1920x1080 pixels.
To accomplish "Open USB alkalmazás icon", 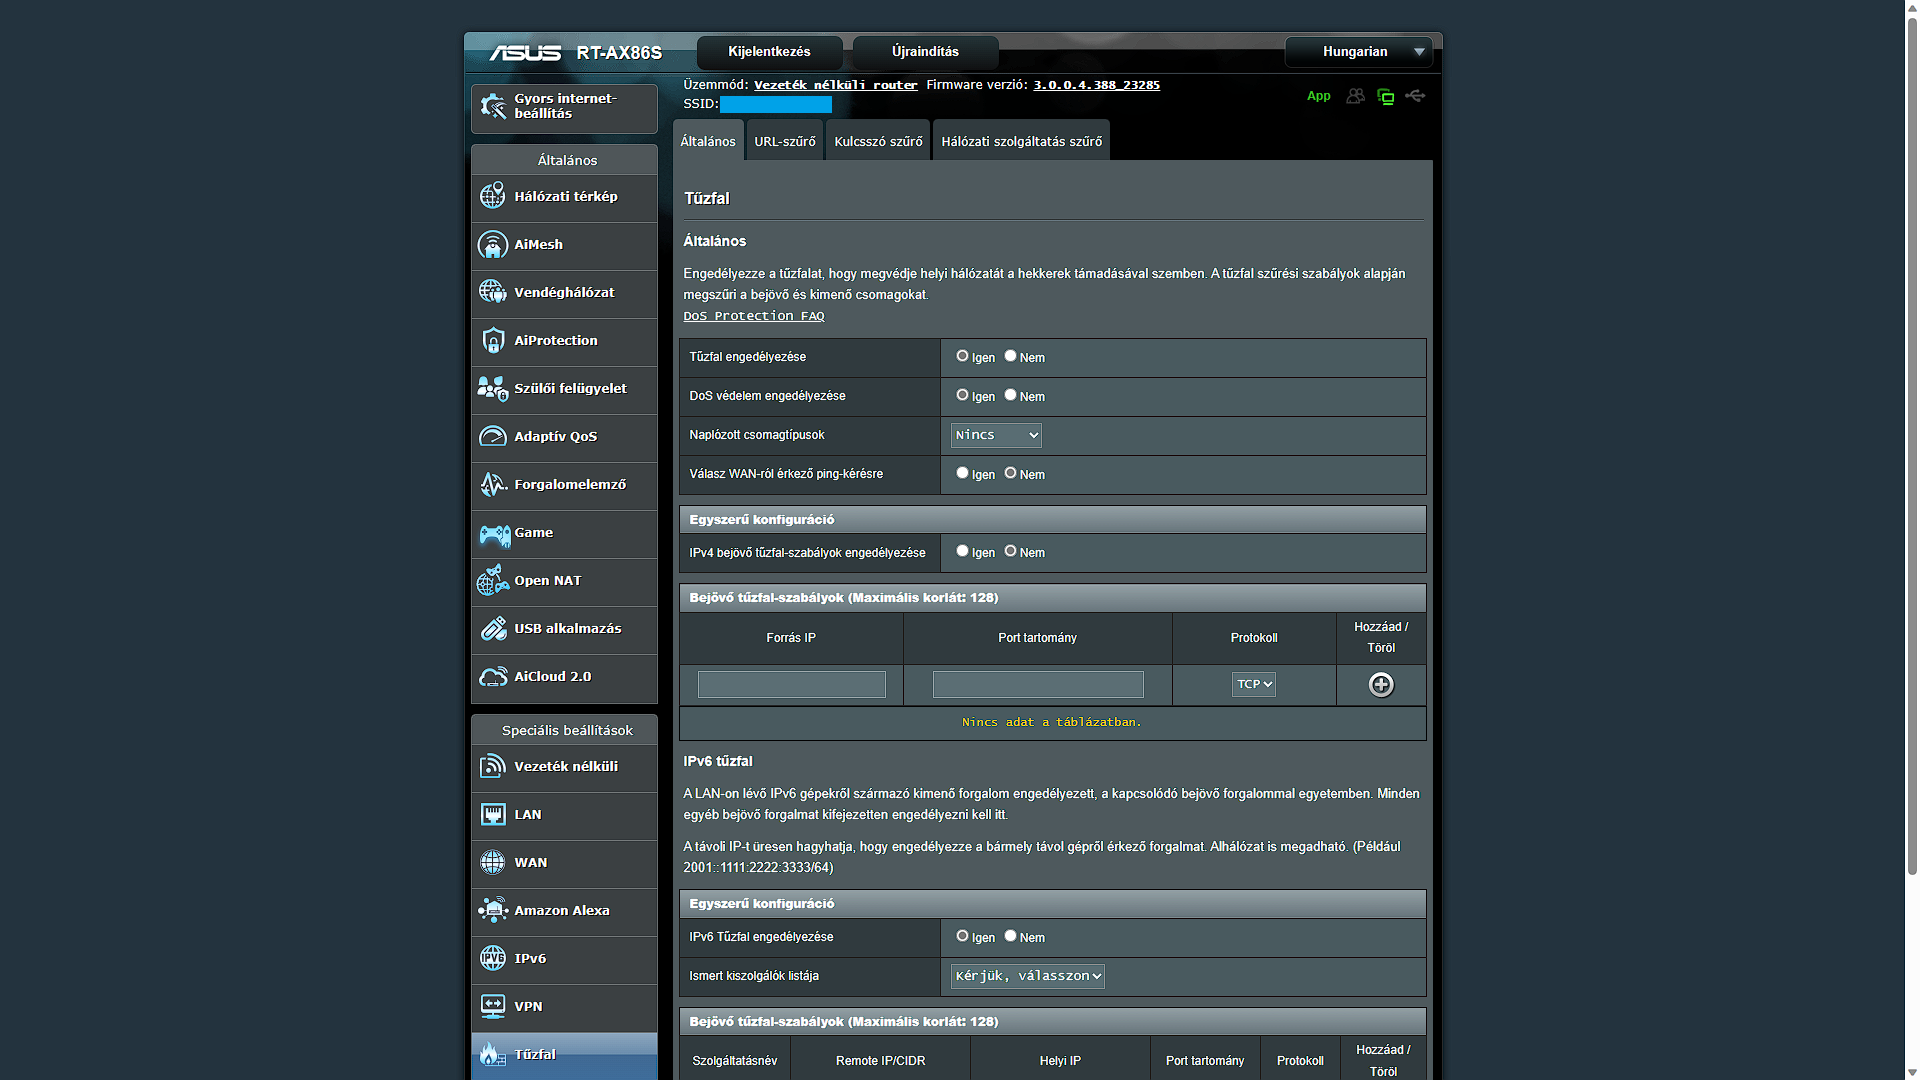I will click(492, 628).
